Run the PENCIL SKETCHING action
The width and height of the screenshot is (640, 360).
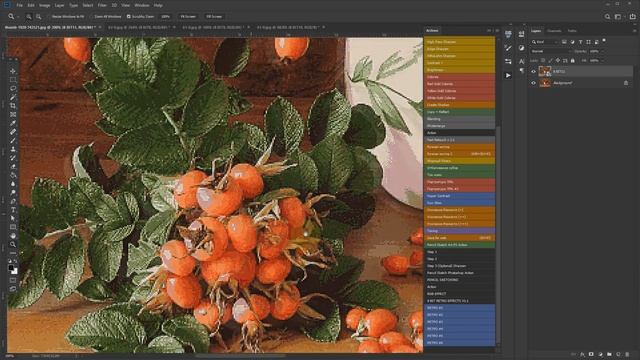(460, 280)
